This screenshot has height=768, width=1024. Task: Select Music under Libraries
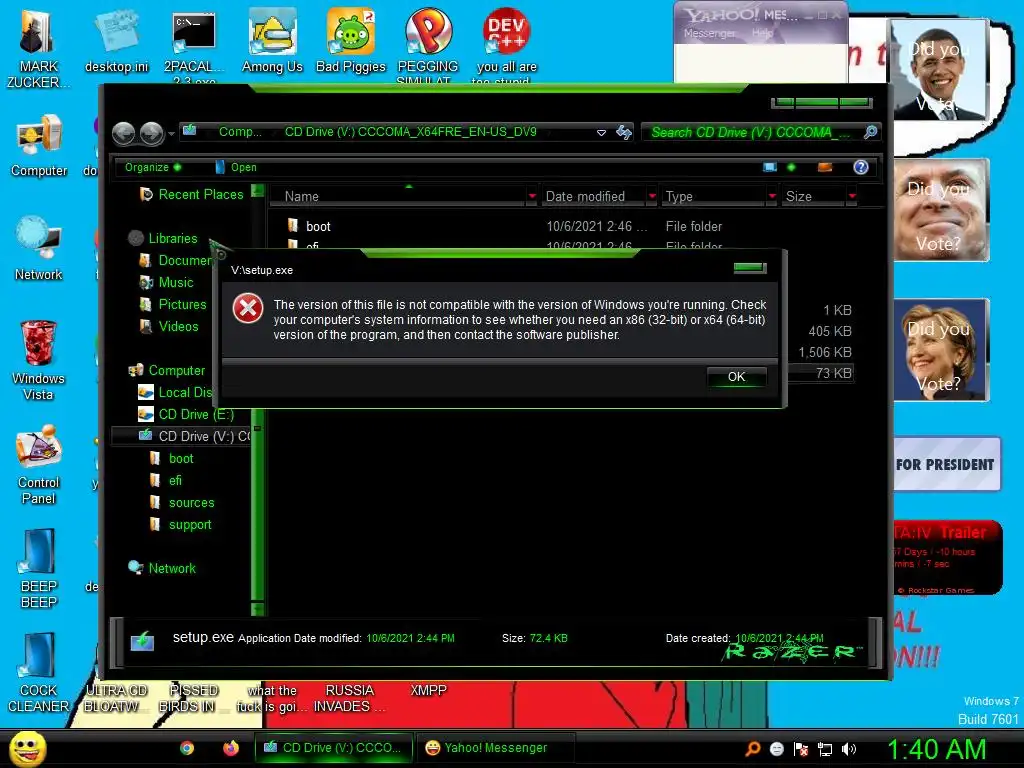(167, 282)
